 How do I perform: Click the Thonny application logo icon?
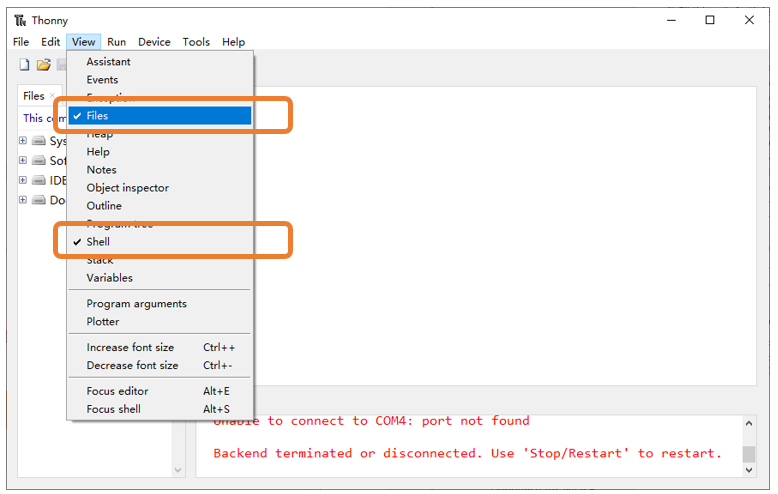click(20, 20)
